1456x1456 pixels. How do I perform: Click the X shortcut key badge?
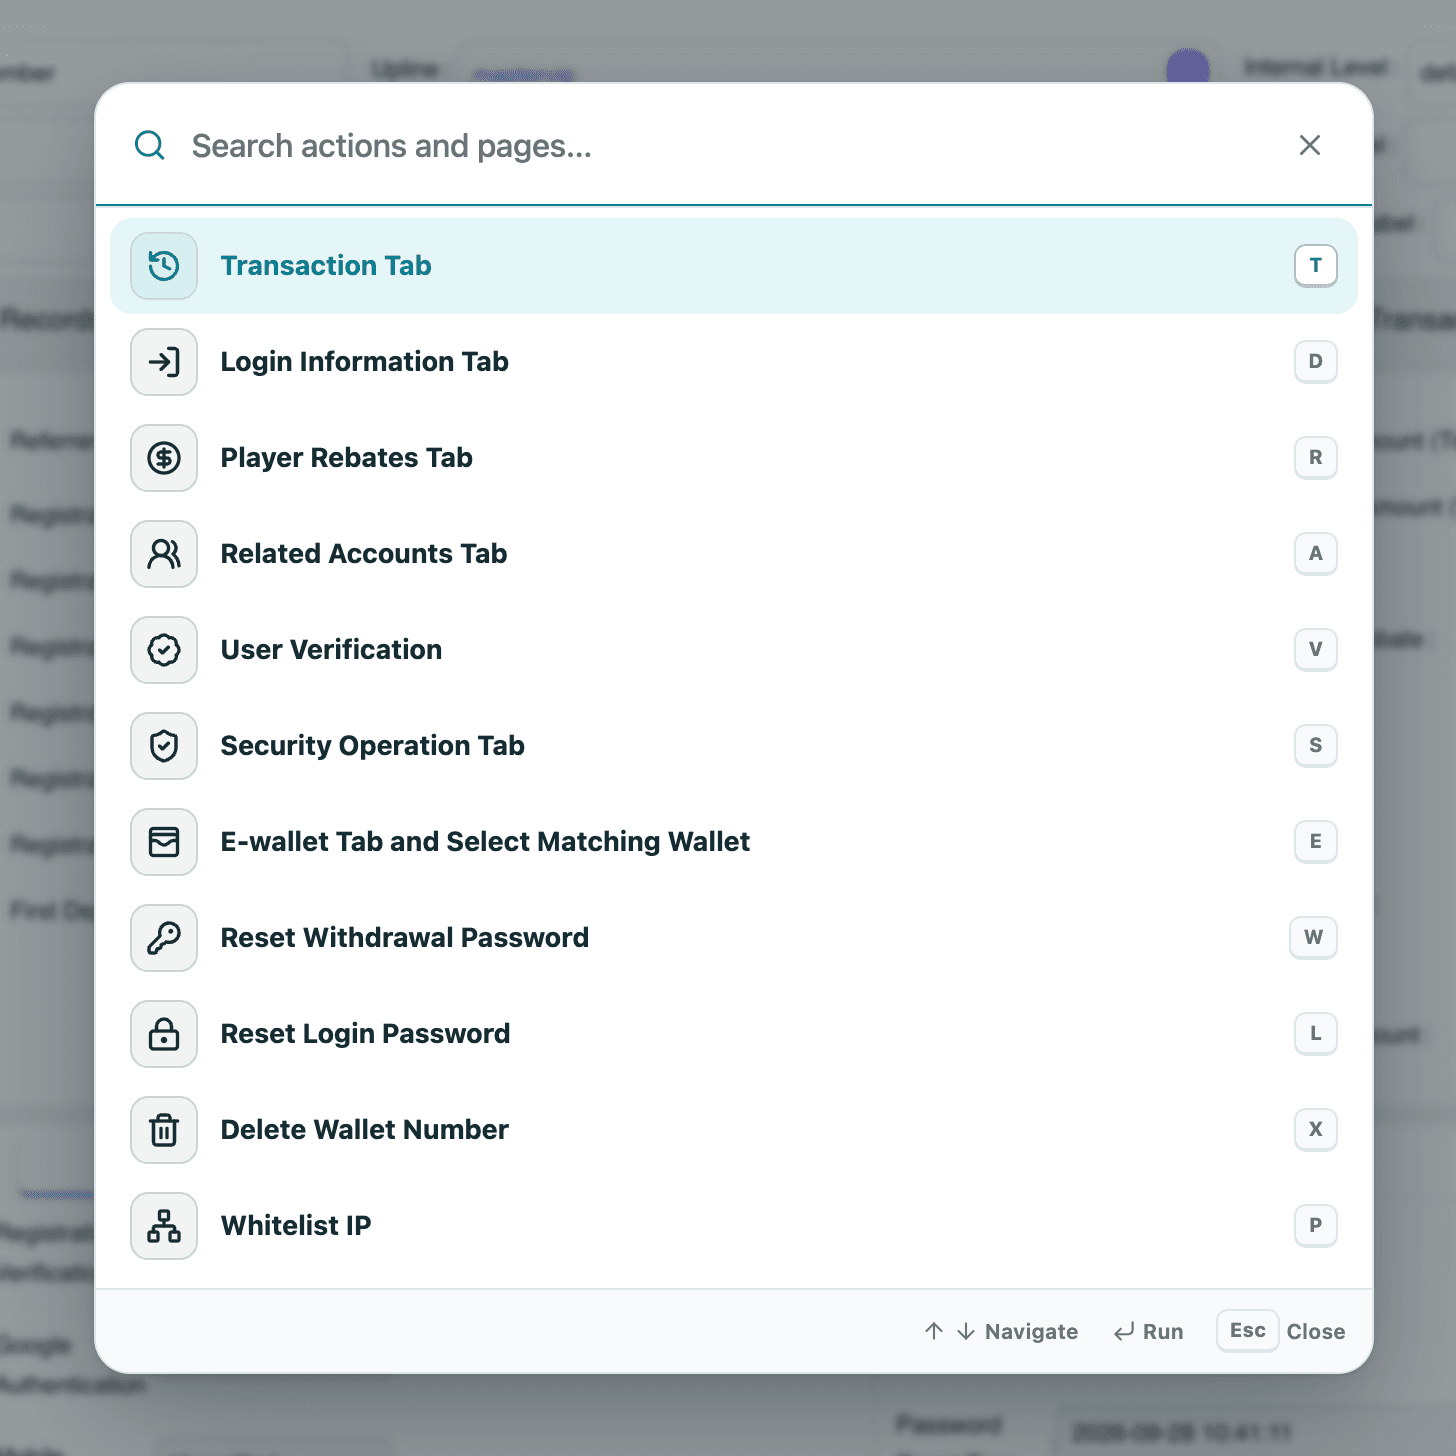point(1316,1130)
